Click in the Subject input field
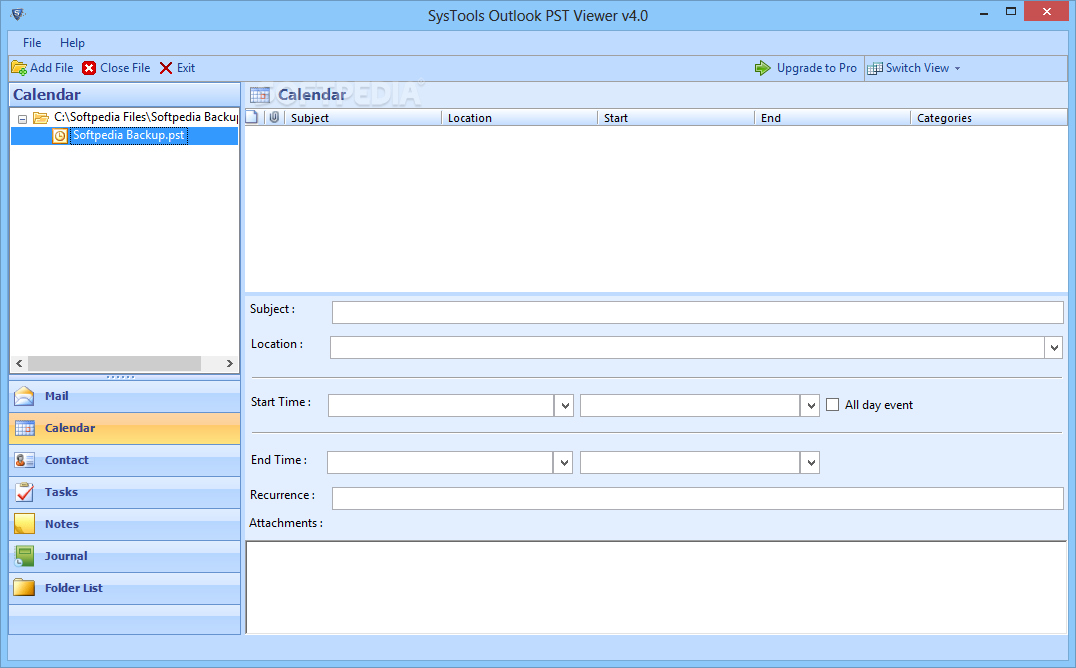 coord(697,312)
